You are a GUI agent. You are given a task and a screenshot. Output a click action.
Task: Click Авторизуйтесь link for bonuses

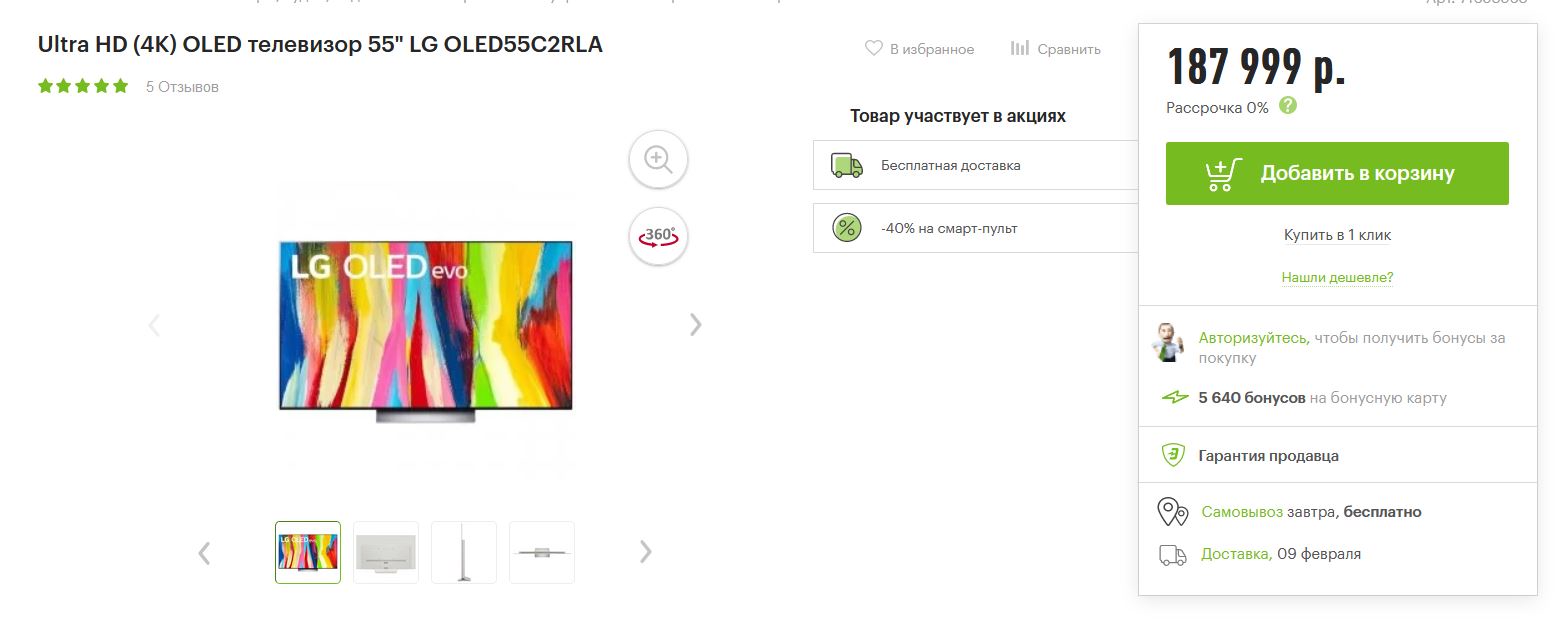click(1254, 338)
